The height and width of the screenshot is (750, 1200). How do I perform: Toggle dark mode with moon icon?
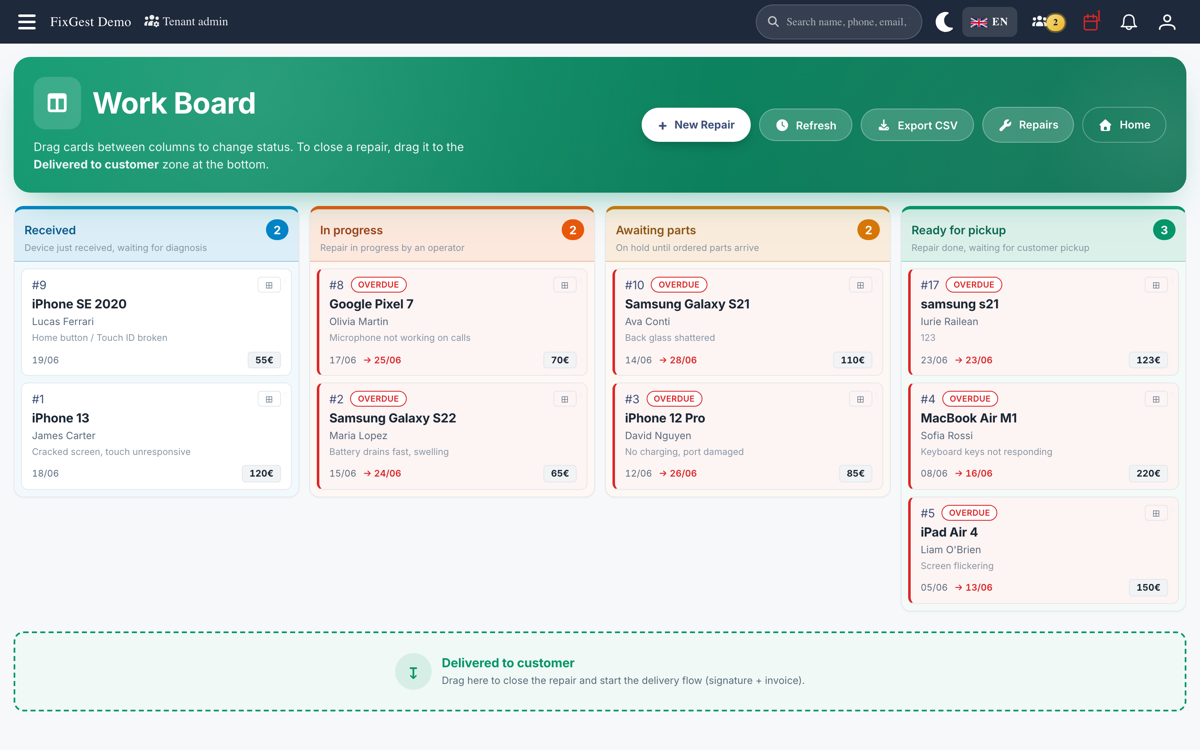pyautogui.click(x=944, y=22)
